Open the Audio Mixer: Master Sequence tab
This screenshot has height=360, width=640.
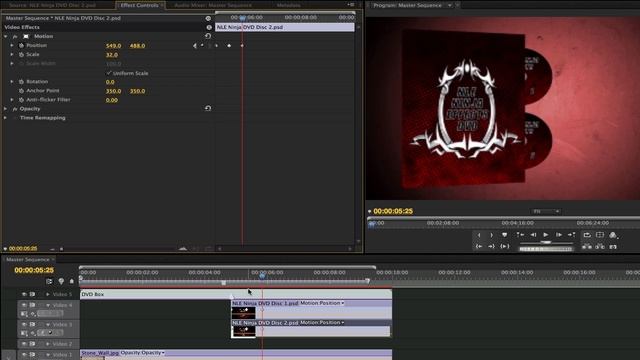click(x=213, y=5)
